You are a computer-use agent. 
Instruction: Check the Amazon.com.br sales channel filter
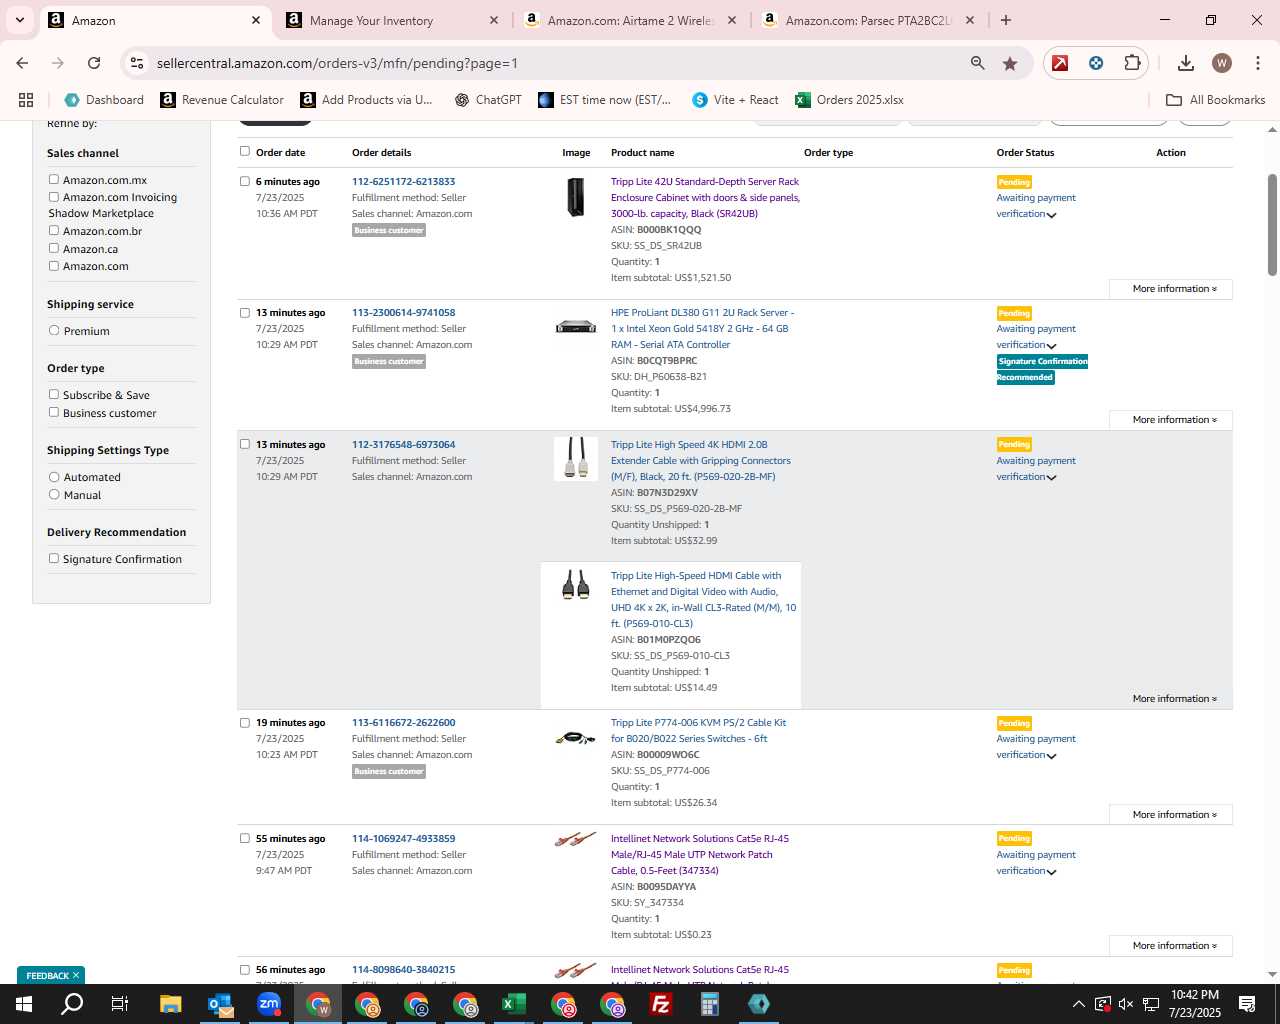pos(54,231)
